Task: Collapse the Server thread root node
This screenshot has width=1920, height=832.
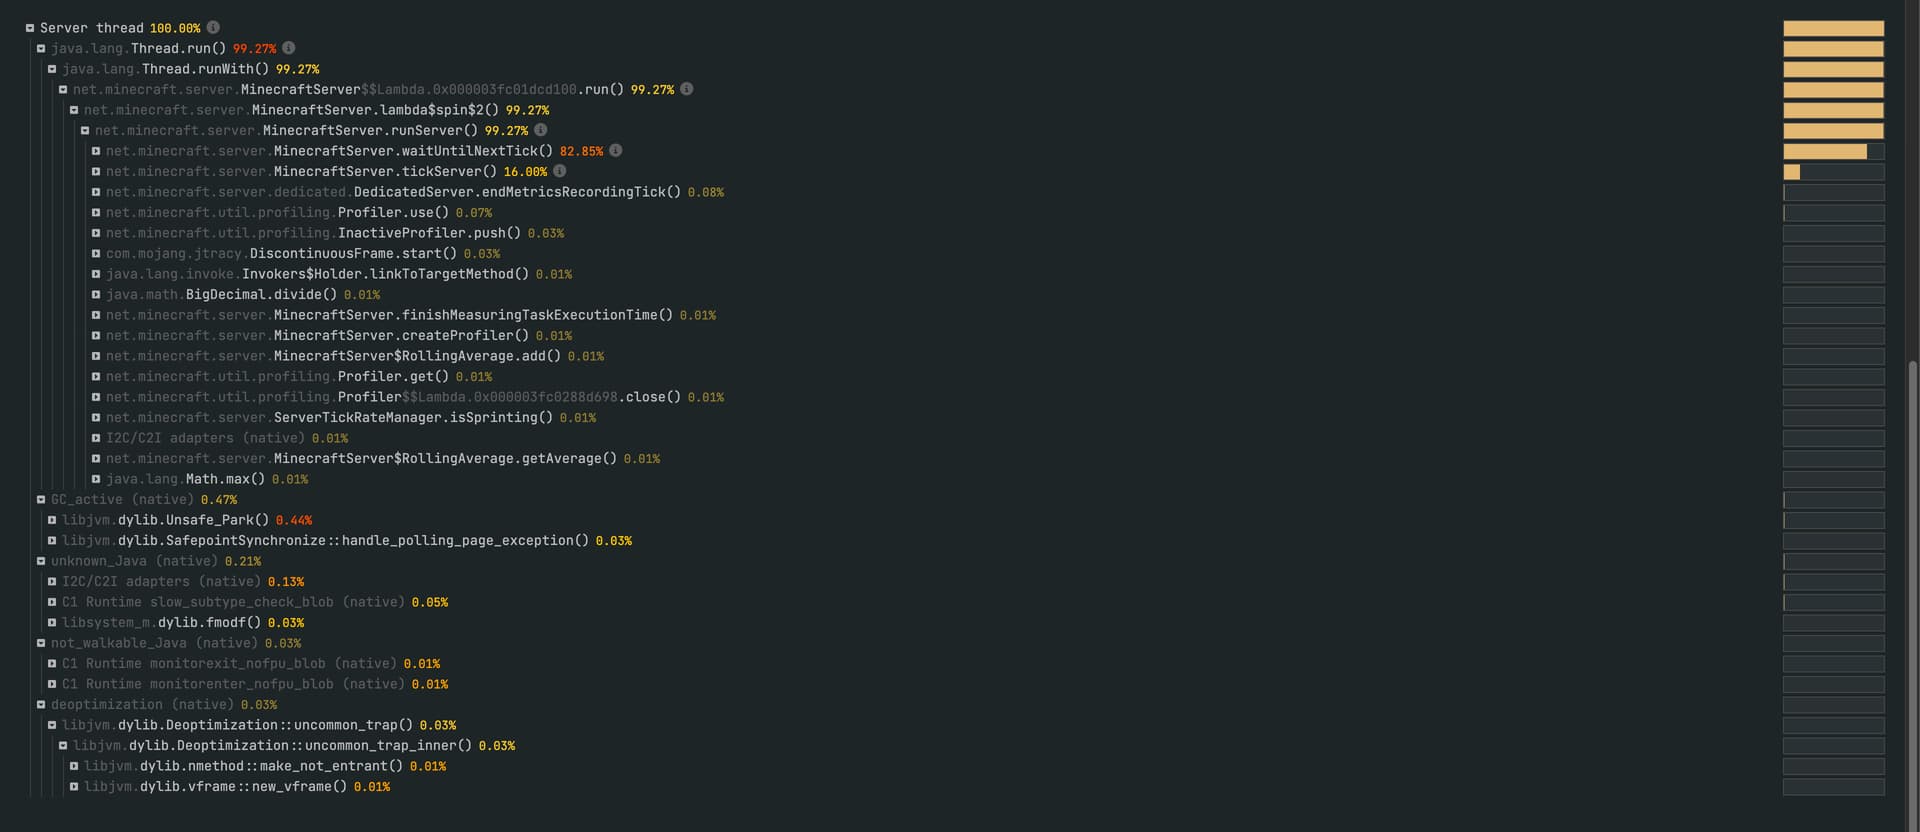Action: coord(30,28)
